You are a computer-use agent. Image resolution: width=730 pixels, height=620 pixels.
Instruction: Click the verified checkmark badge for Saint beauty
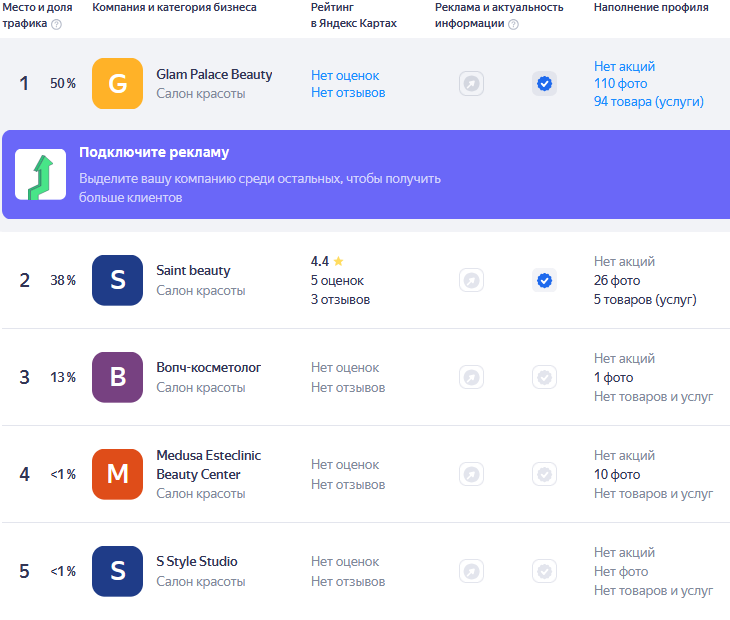[x=544, y=281]
